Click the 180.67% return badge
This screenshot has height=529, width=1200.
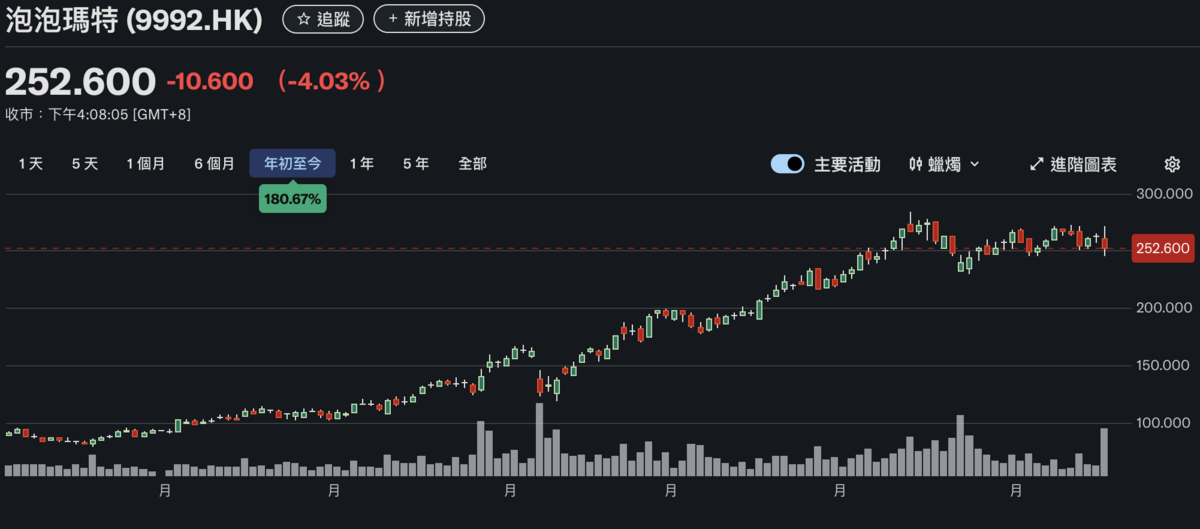click(x=292, y=199)
